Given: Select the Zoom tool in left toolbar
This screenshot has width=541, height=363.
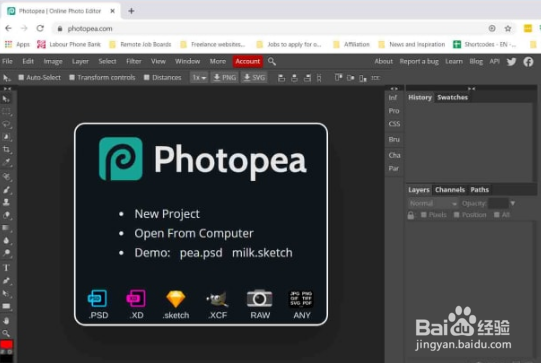Looking at the screenshot, I should [x=6, y=333].
